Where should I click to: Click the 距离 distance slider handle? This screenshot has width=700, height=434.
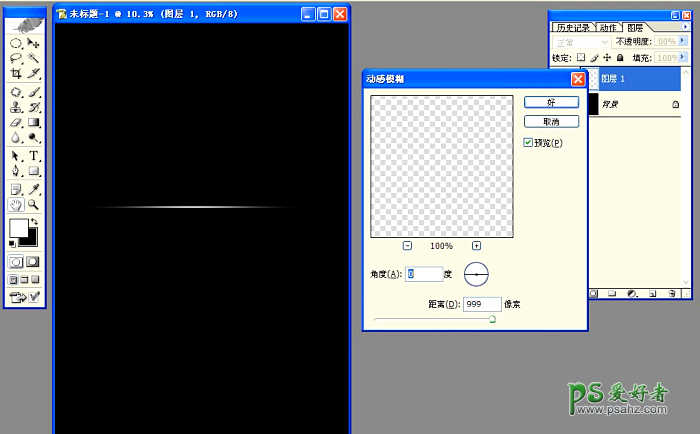coord(492,319)
